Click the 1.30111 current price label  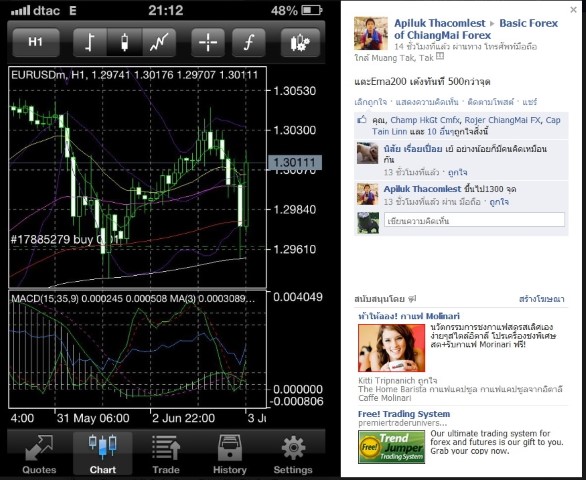[295, 163]
